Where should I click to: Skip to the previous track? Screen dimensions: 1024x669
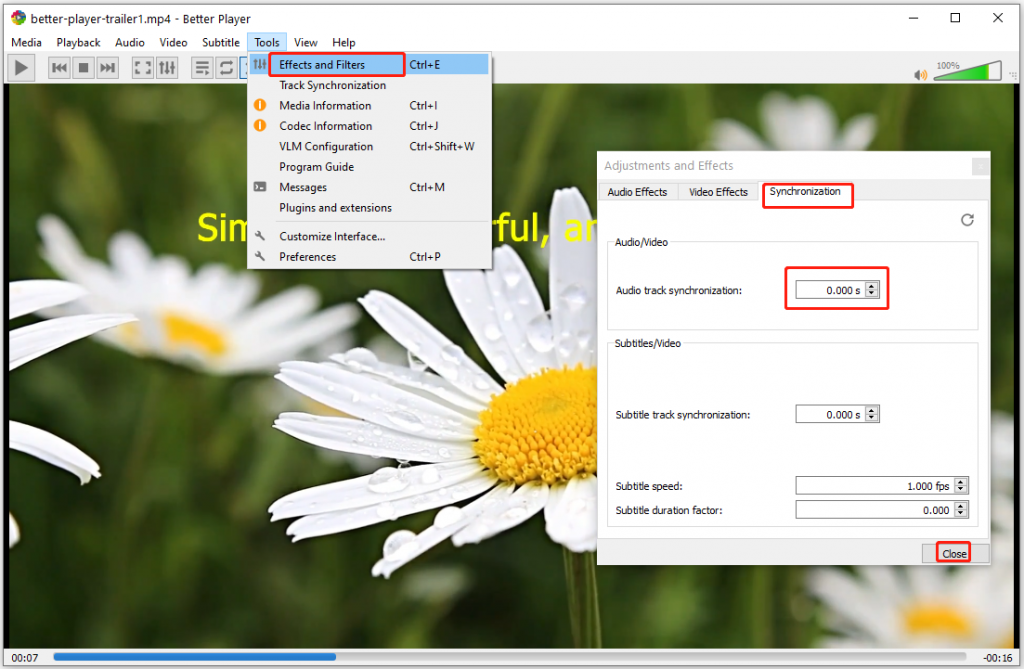click(x=59, y=68)
